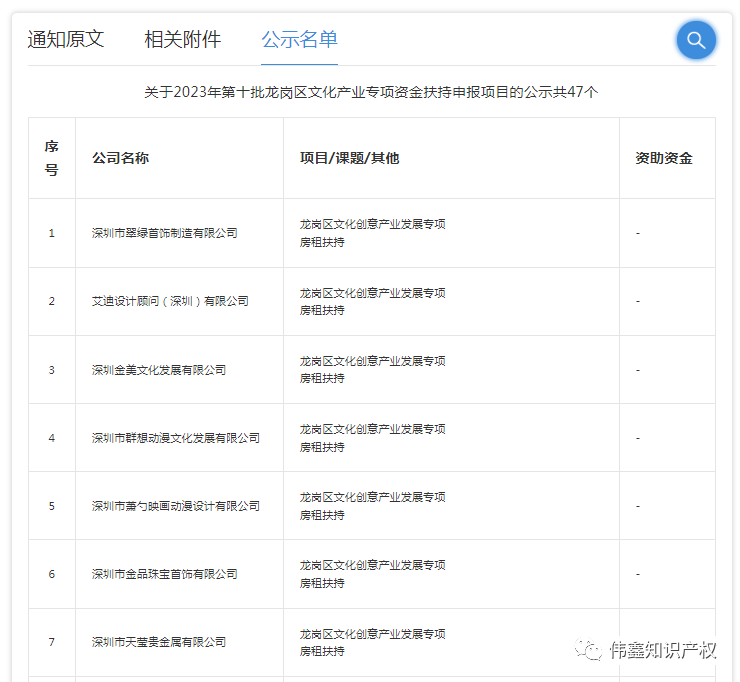Click row number 5 cell
The height and width of the screenshot is (682, 740).
coord(52,506)
